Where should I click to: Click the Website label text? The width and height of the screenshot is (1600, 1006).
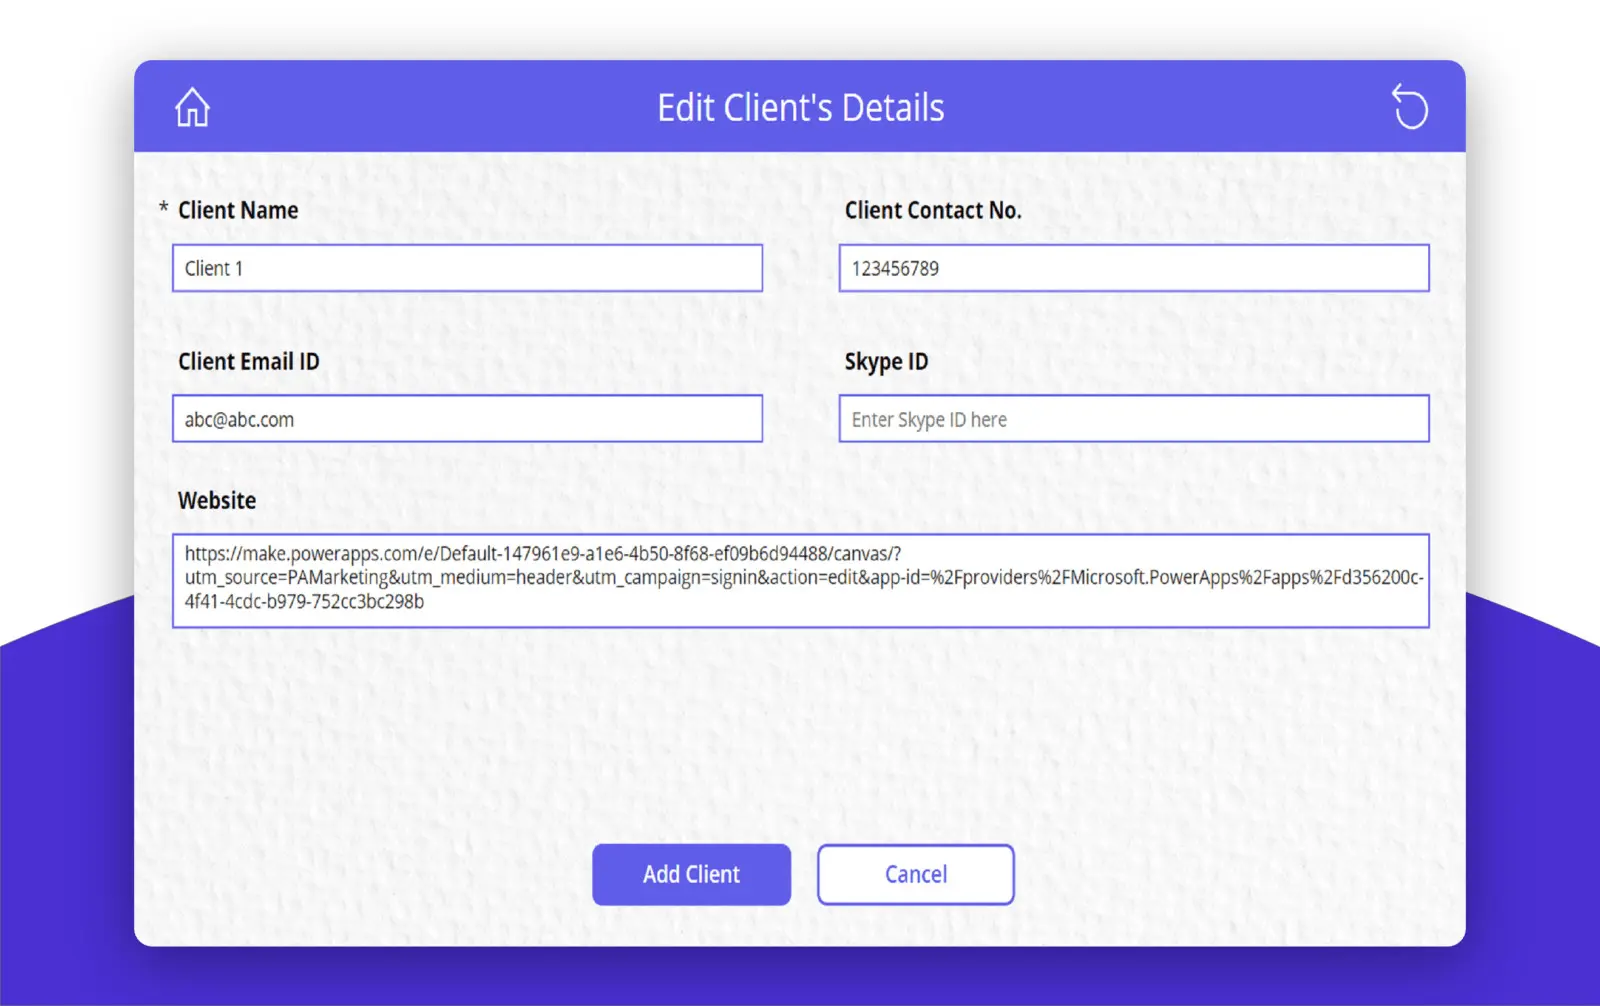click(217, 500)
